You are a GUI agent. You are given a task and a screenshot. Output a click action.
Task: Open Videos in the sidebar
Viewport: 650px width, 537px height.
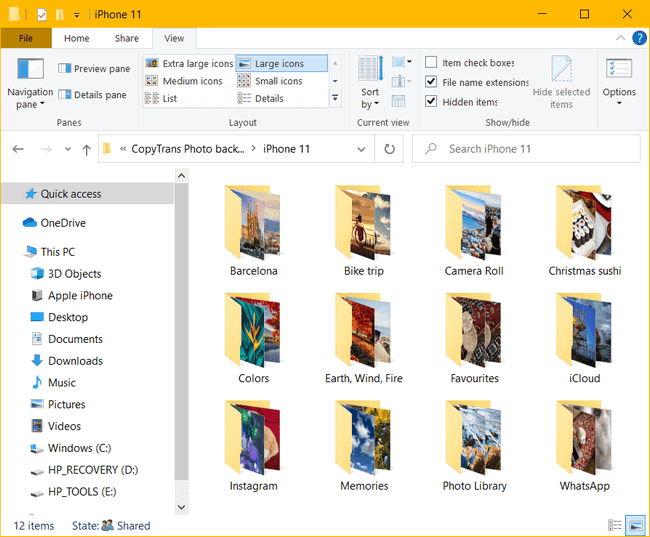[56, 426]
